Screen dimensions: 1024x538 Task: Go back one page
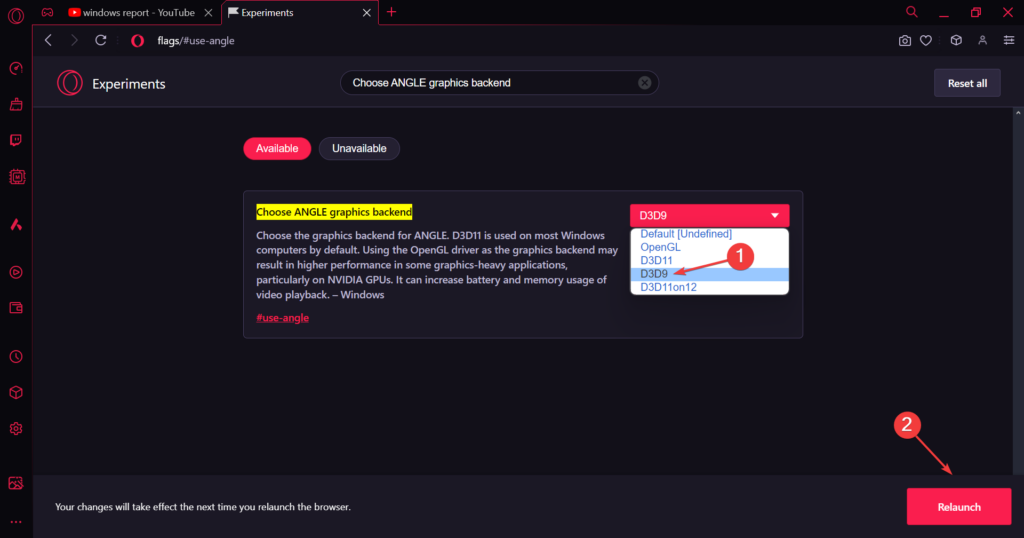(x=48, y=40)
